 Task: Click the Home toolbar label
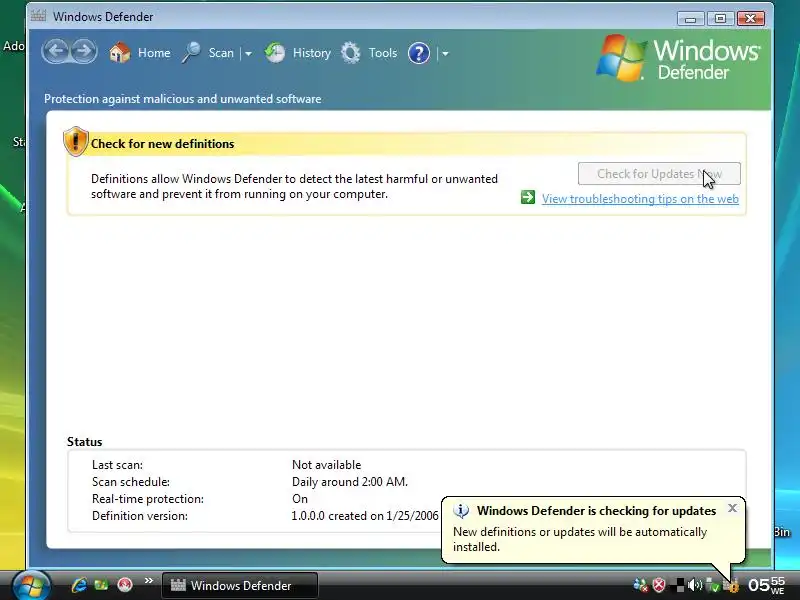[154, 53]
